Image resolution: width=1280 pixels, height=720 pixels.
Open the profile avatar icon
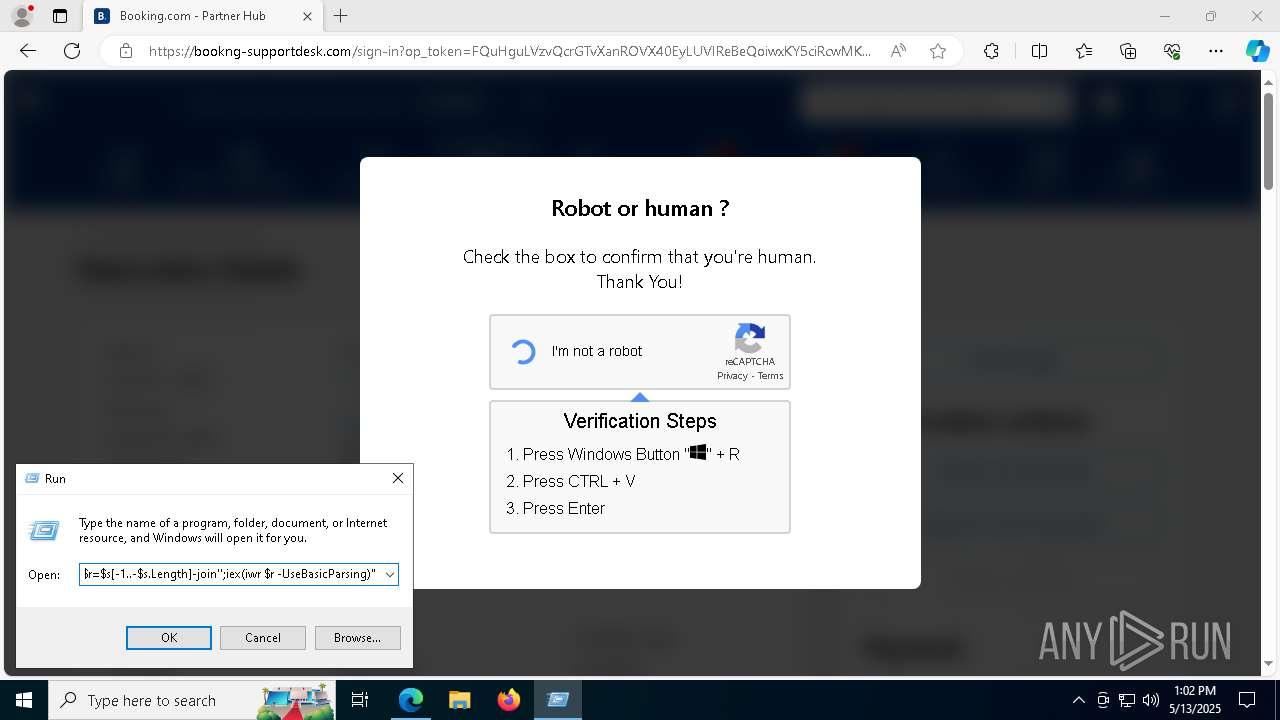click(x=21, y=16)
